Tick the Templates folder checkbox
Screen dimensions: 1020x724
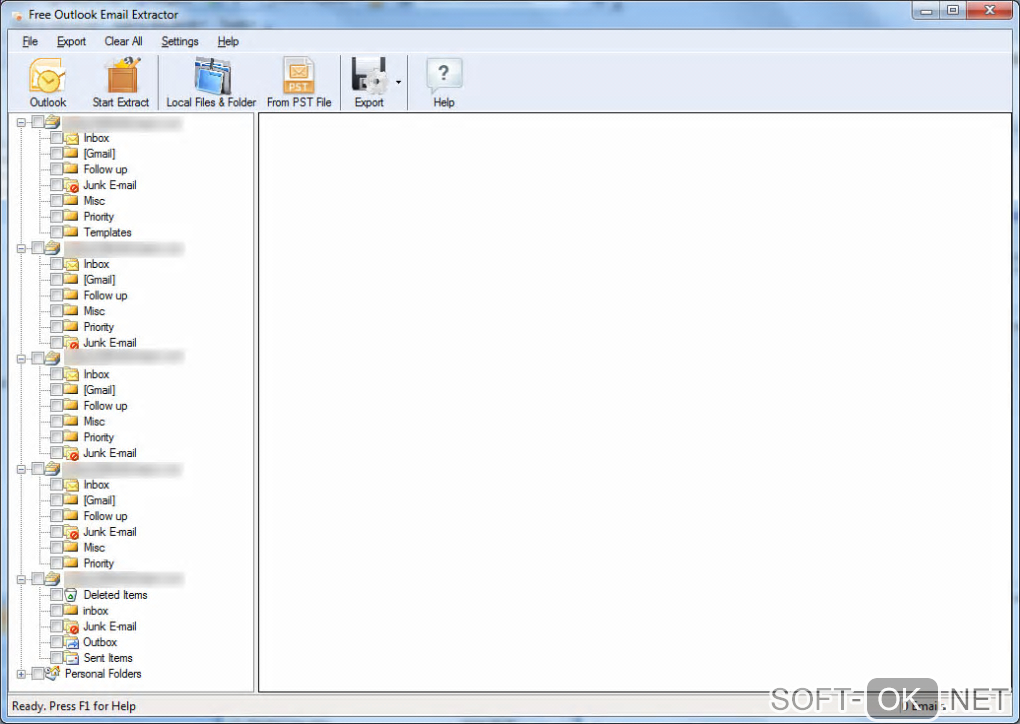click(x=57, y=232)
